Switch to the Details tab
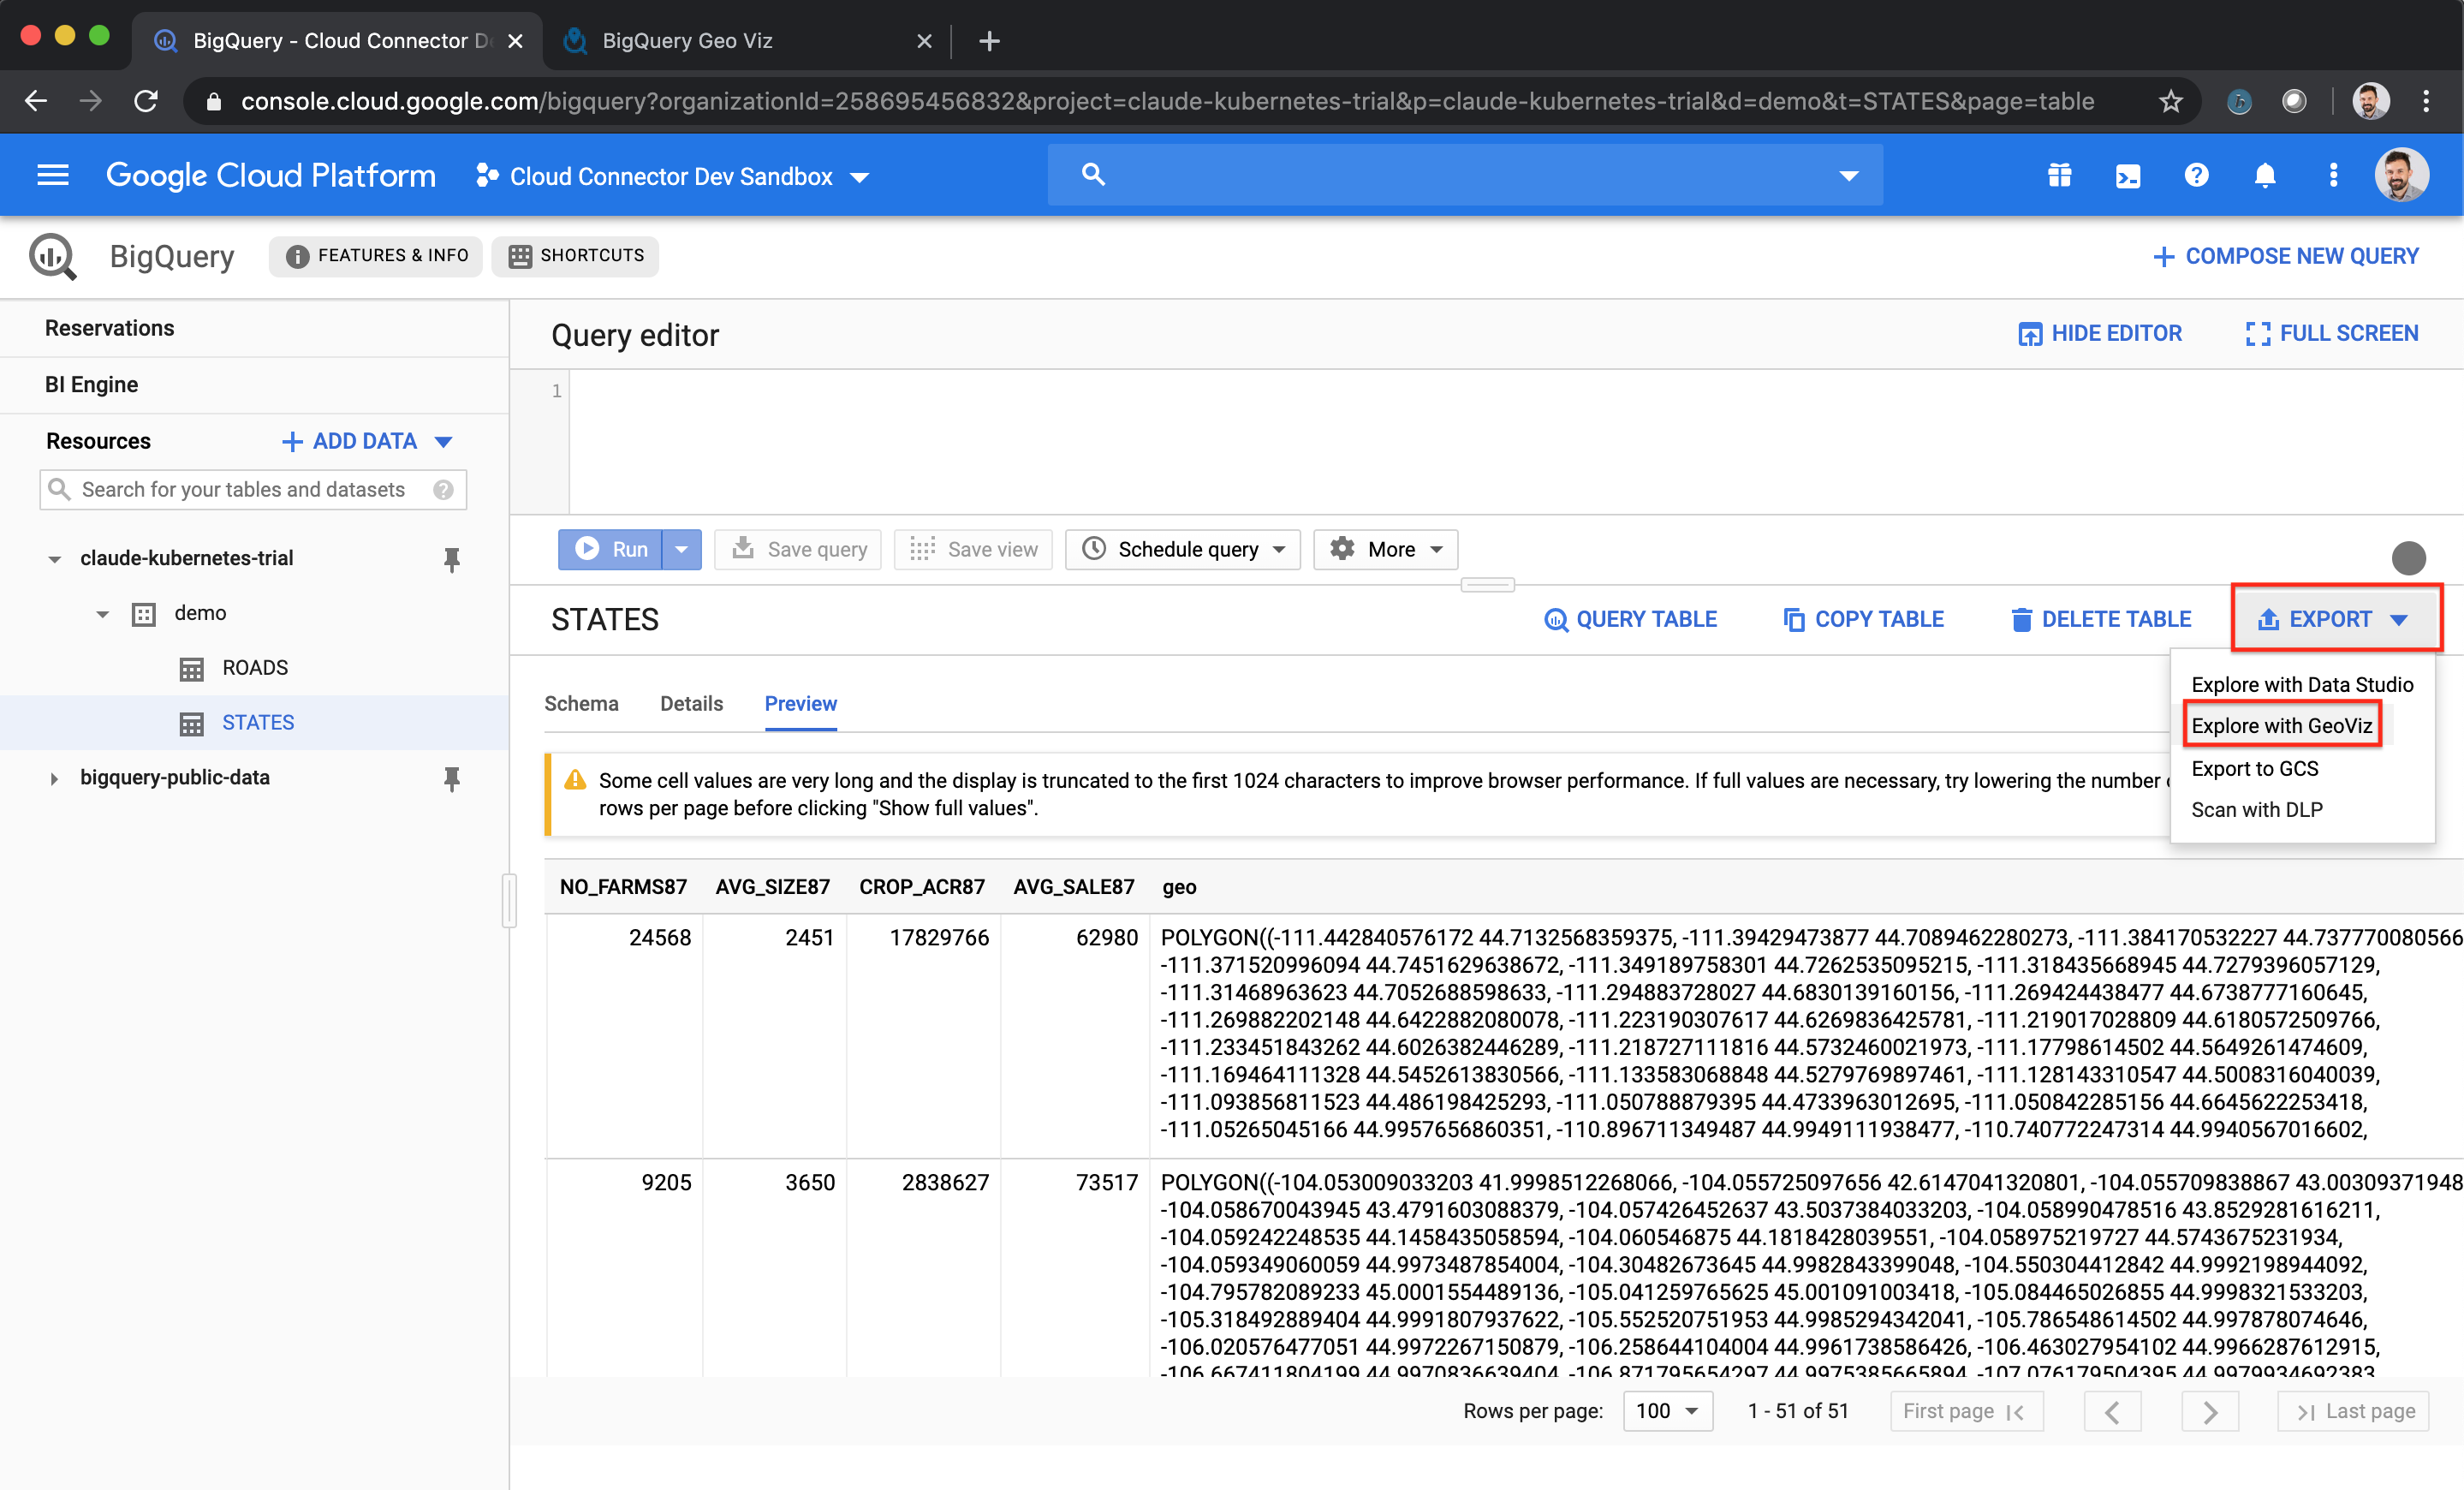Image resolution: width=2464 pixels, height=1490 pixels. (691, 703)
